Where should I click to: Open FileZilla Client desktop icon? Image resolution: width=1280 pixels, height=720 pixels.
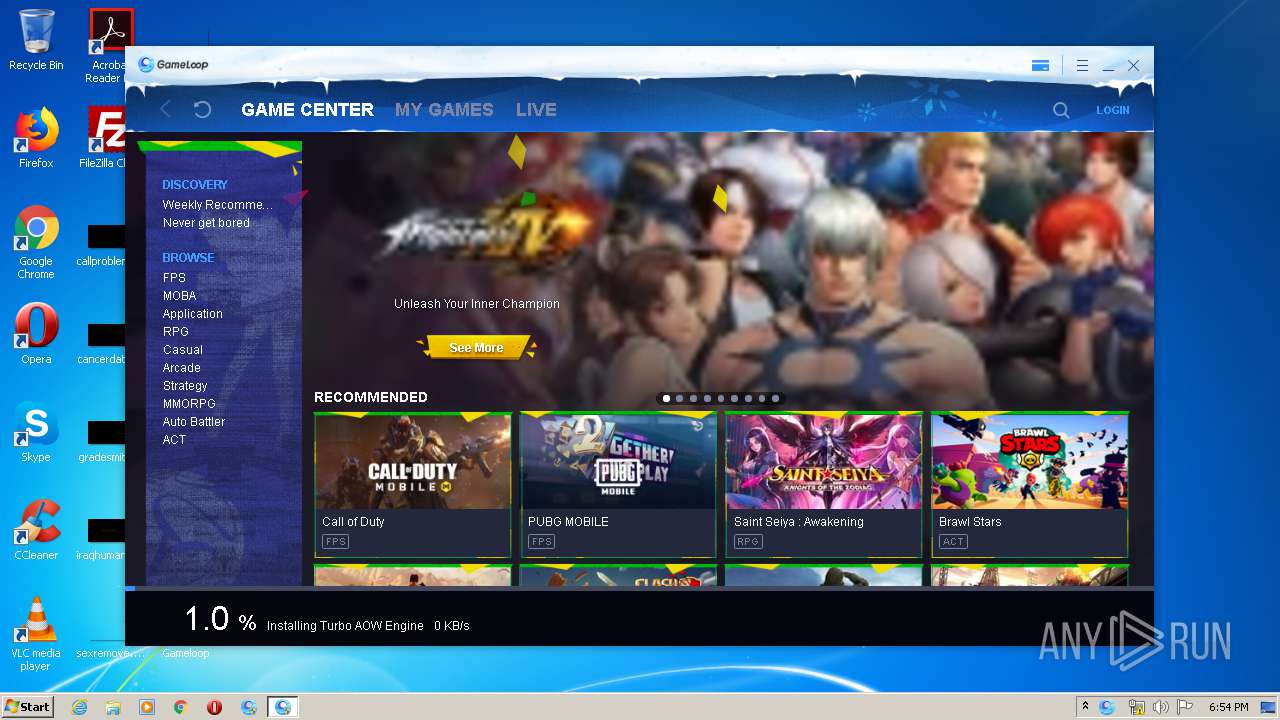105,138
